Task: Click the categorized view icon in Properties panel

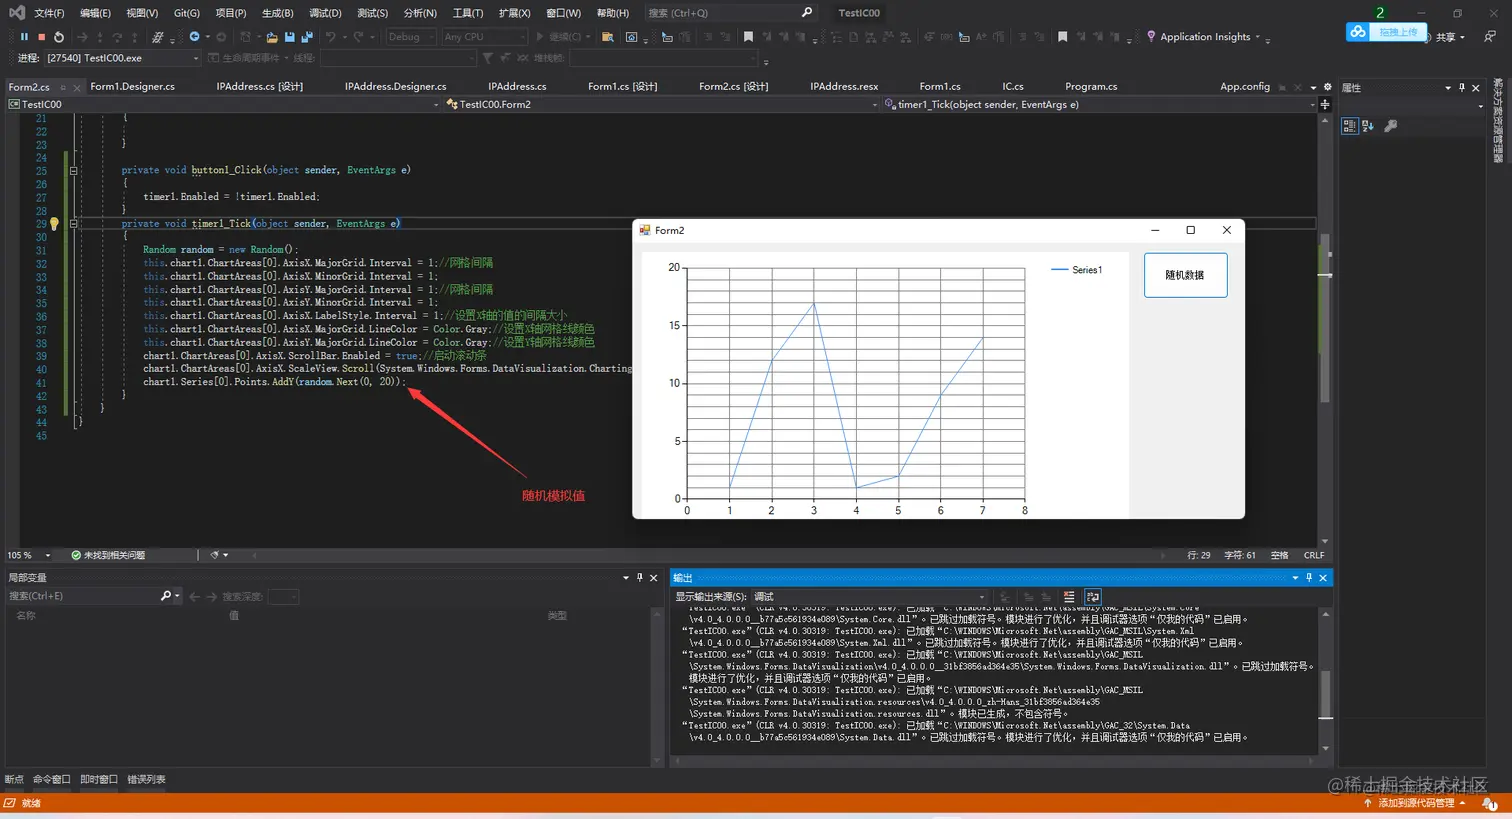Action: point(1349,126)
